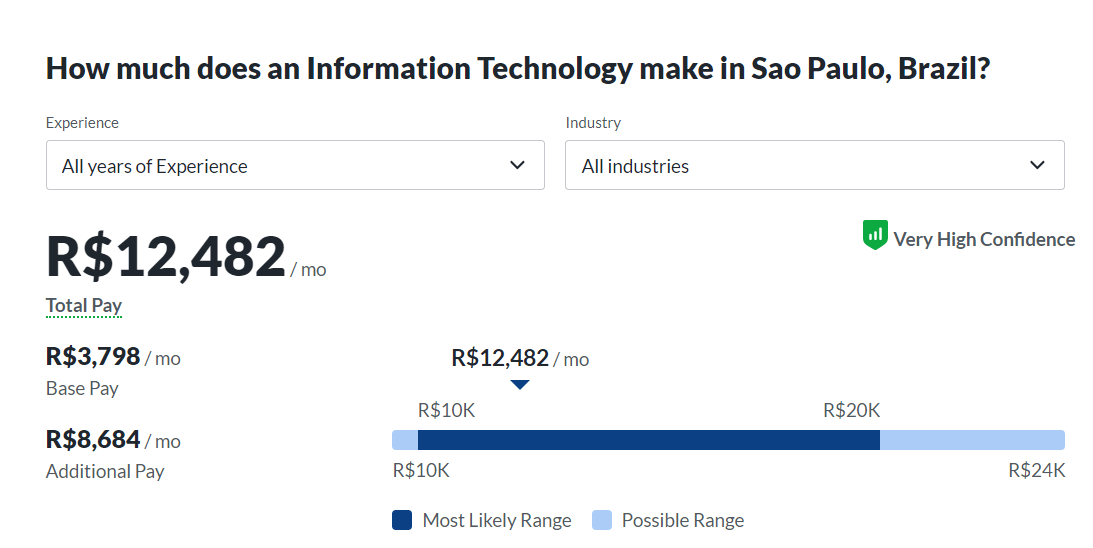Click the pay marker triangle above the bar

point(520,385)
